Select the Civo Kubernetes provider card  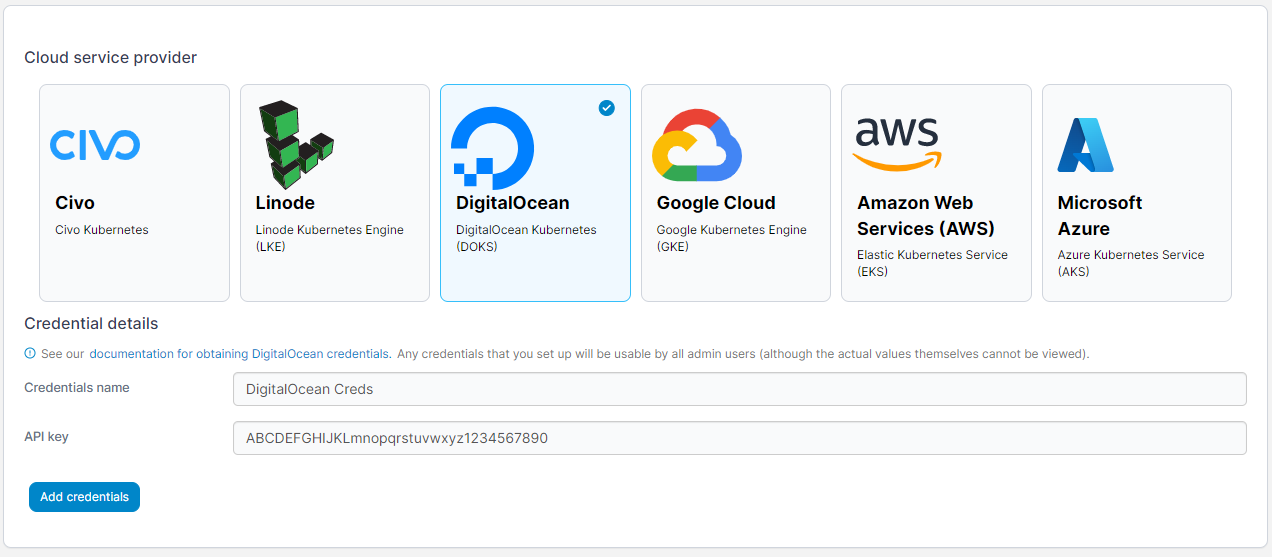134,193
